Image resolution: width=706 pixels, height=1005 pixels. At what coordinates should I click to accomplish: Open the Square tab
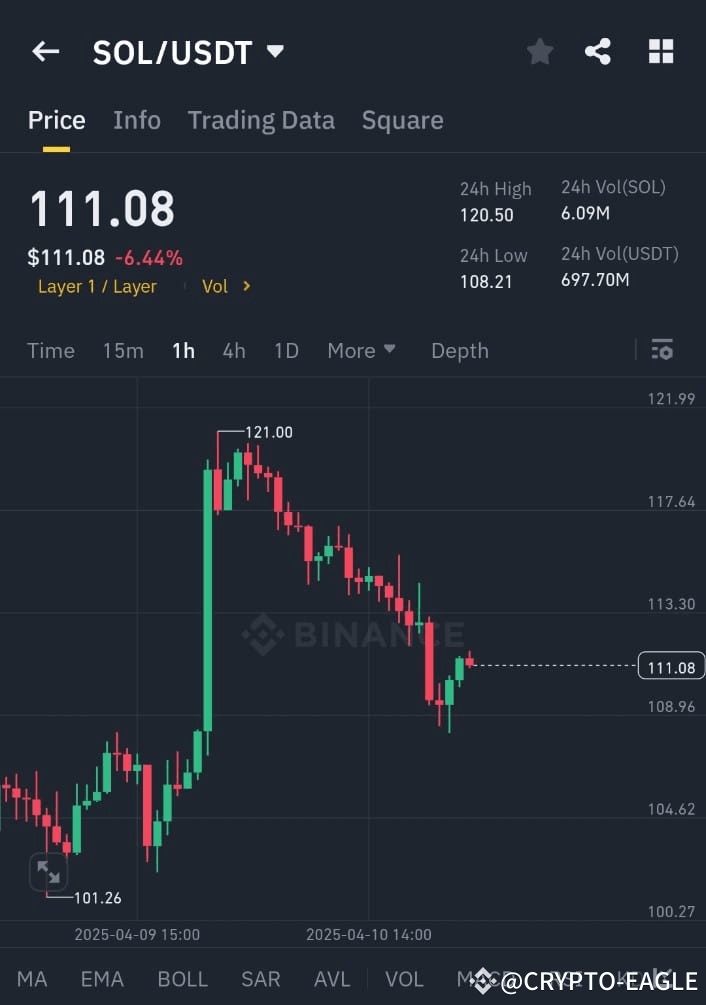pos(402,120)
